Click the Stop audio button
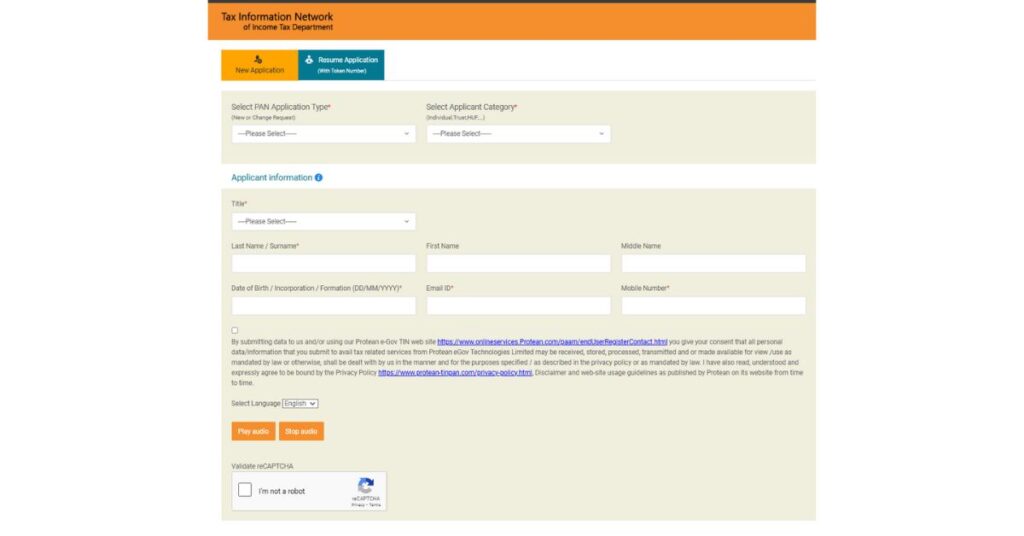 301,431
